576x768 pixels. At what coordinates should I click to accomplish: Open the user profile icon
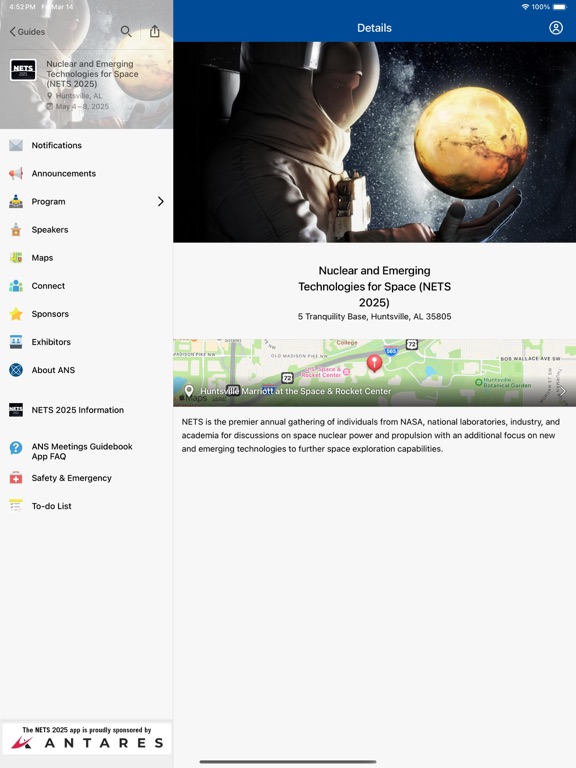point(556,28)
